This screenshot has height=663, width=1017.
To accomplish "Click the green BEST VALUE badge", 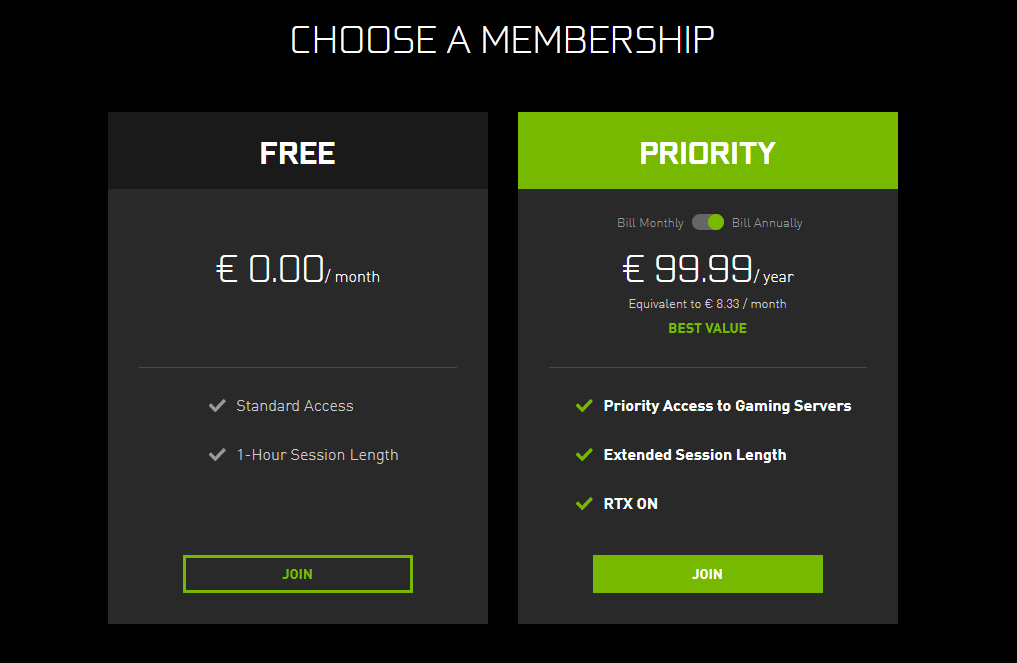I will [707, 328].
